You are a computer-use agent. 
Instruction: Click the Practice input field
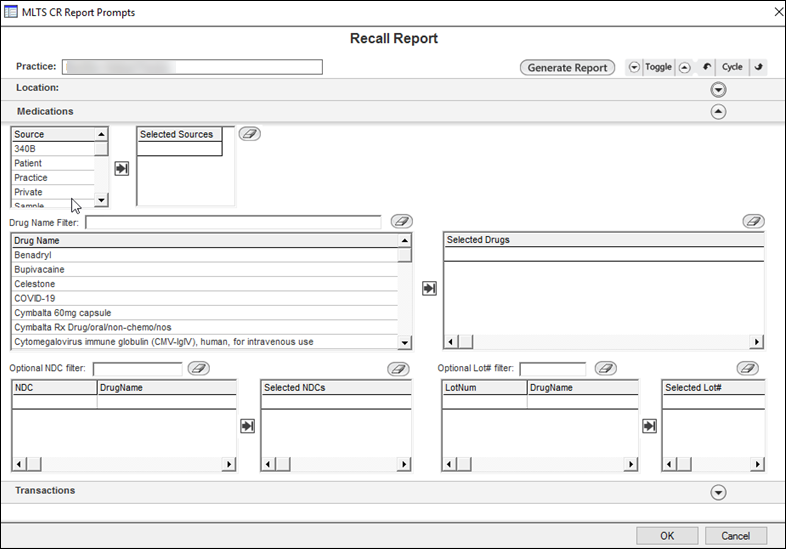coord(192,67)
